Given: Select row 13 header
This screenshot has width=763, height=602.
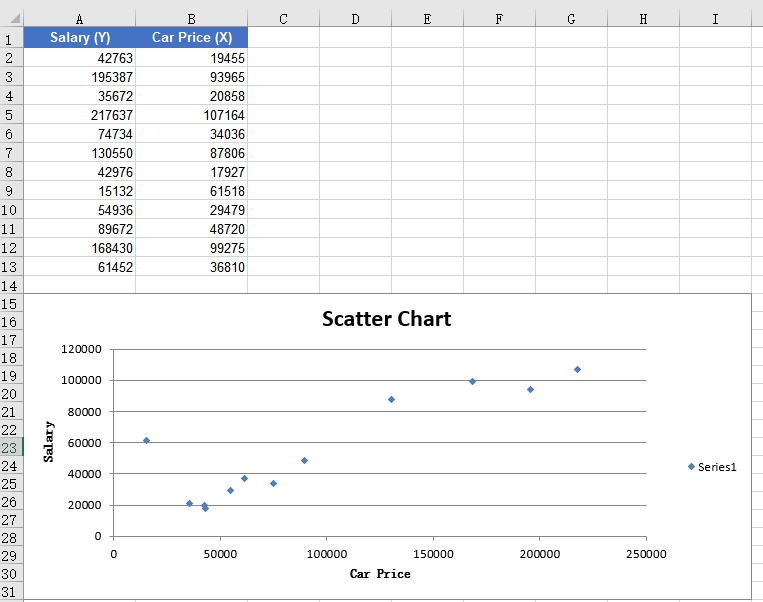Looking at the screenshot, I should coord(11,267).
